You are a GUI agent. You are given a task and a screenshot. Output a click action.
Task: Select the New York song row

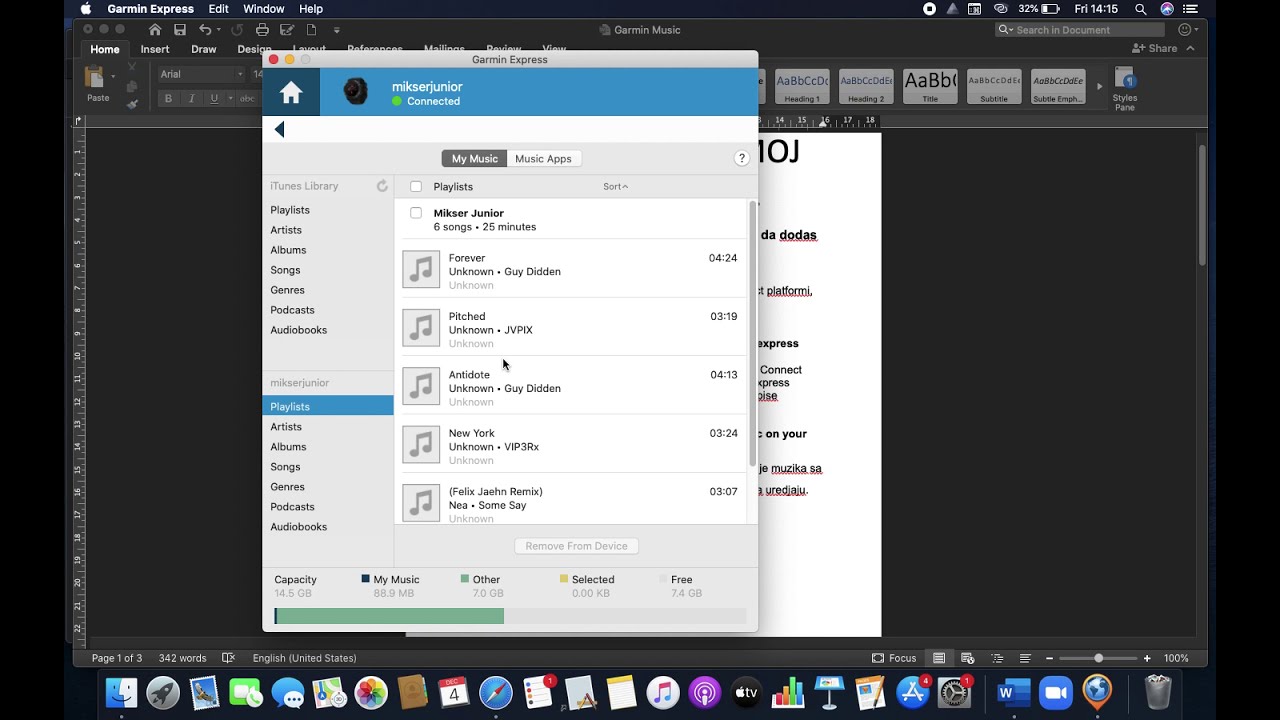574,444
